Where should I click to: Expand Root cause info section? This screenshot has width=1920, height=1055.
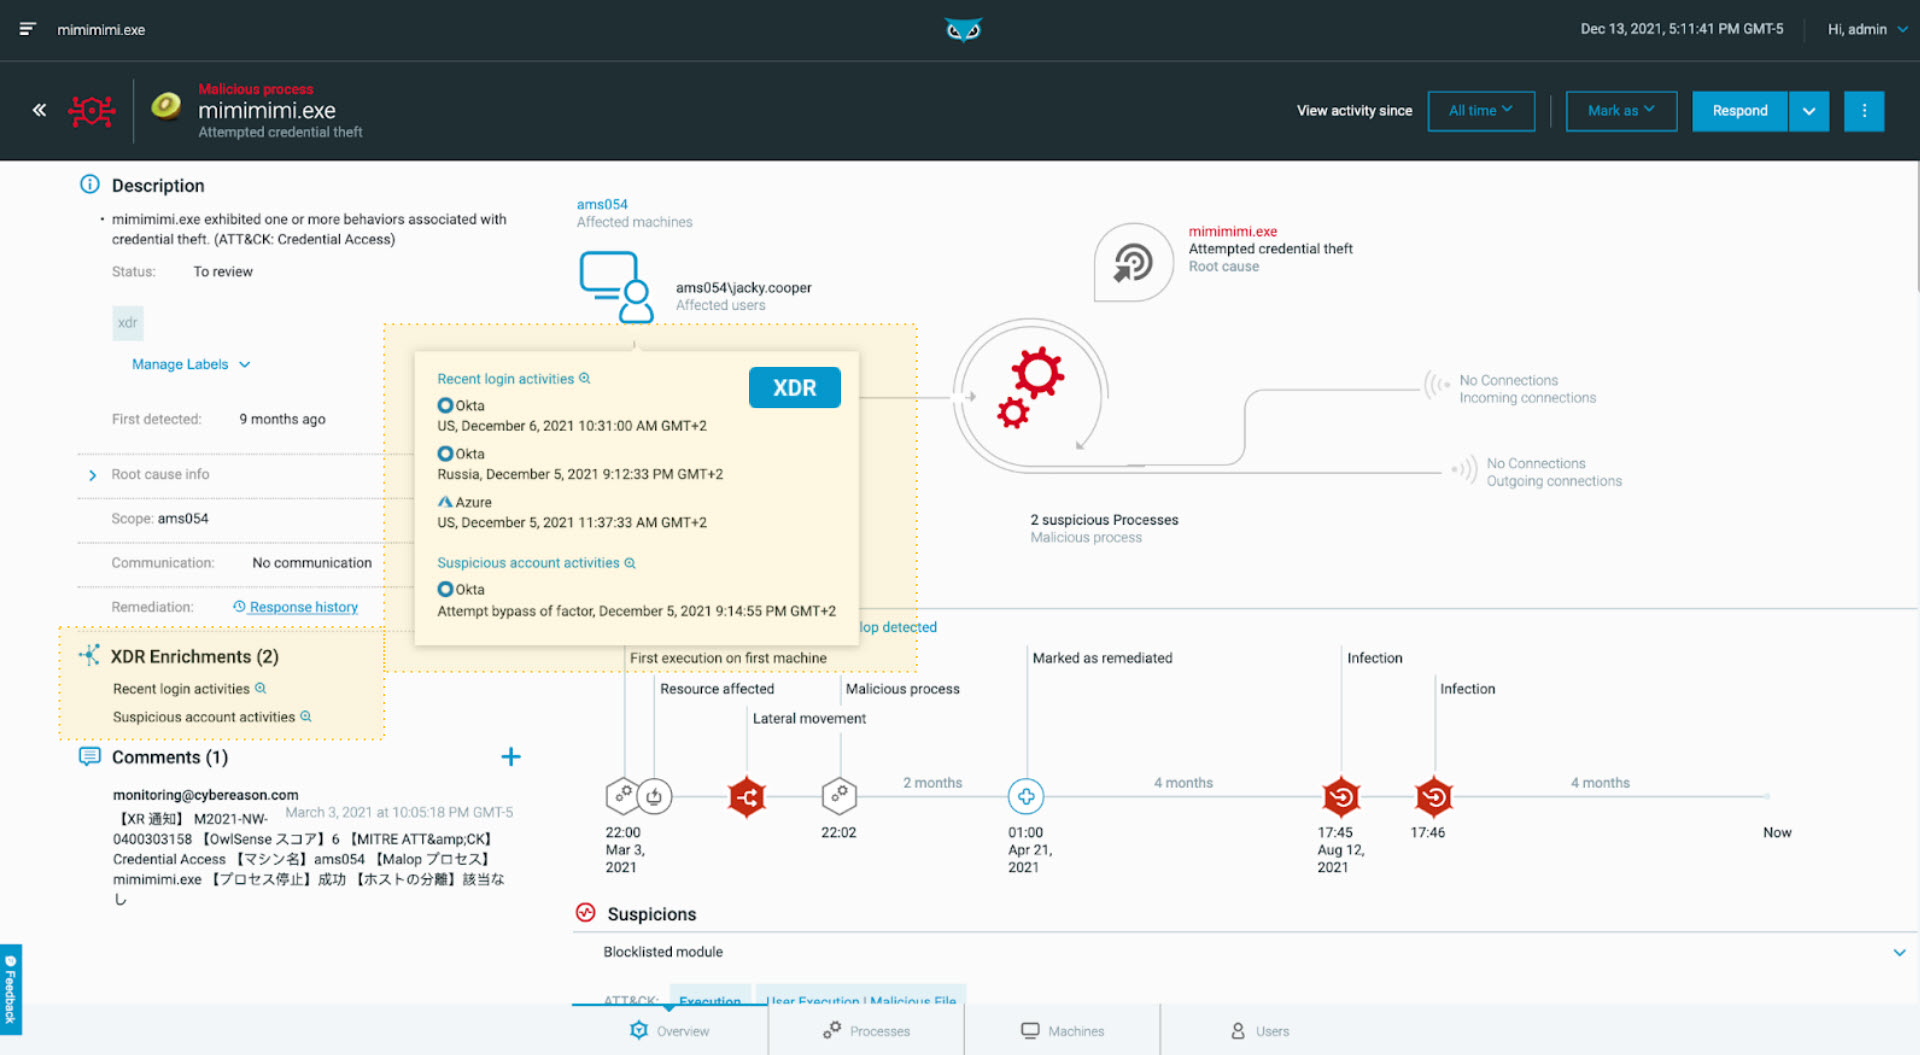click(92, 475)
